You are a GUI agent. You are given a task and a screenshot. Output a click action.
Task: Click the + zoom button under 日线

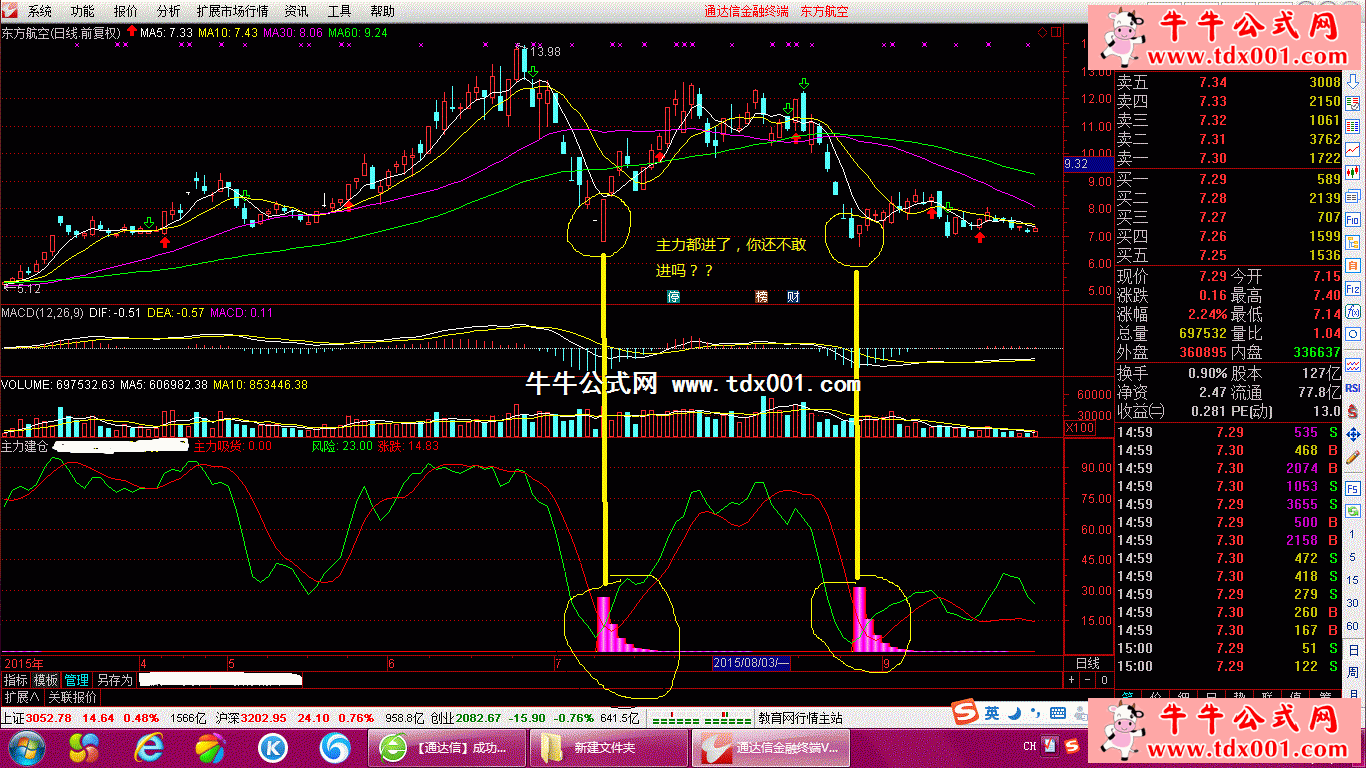pos(1071,680)
